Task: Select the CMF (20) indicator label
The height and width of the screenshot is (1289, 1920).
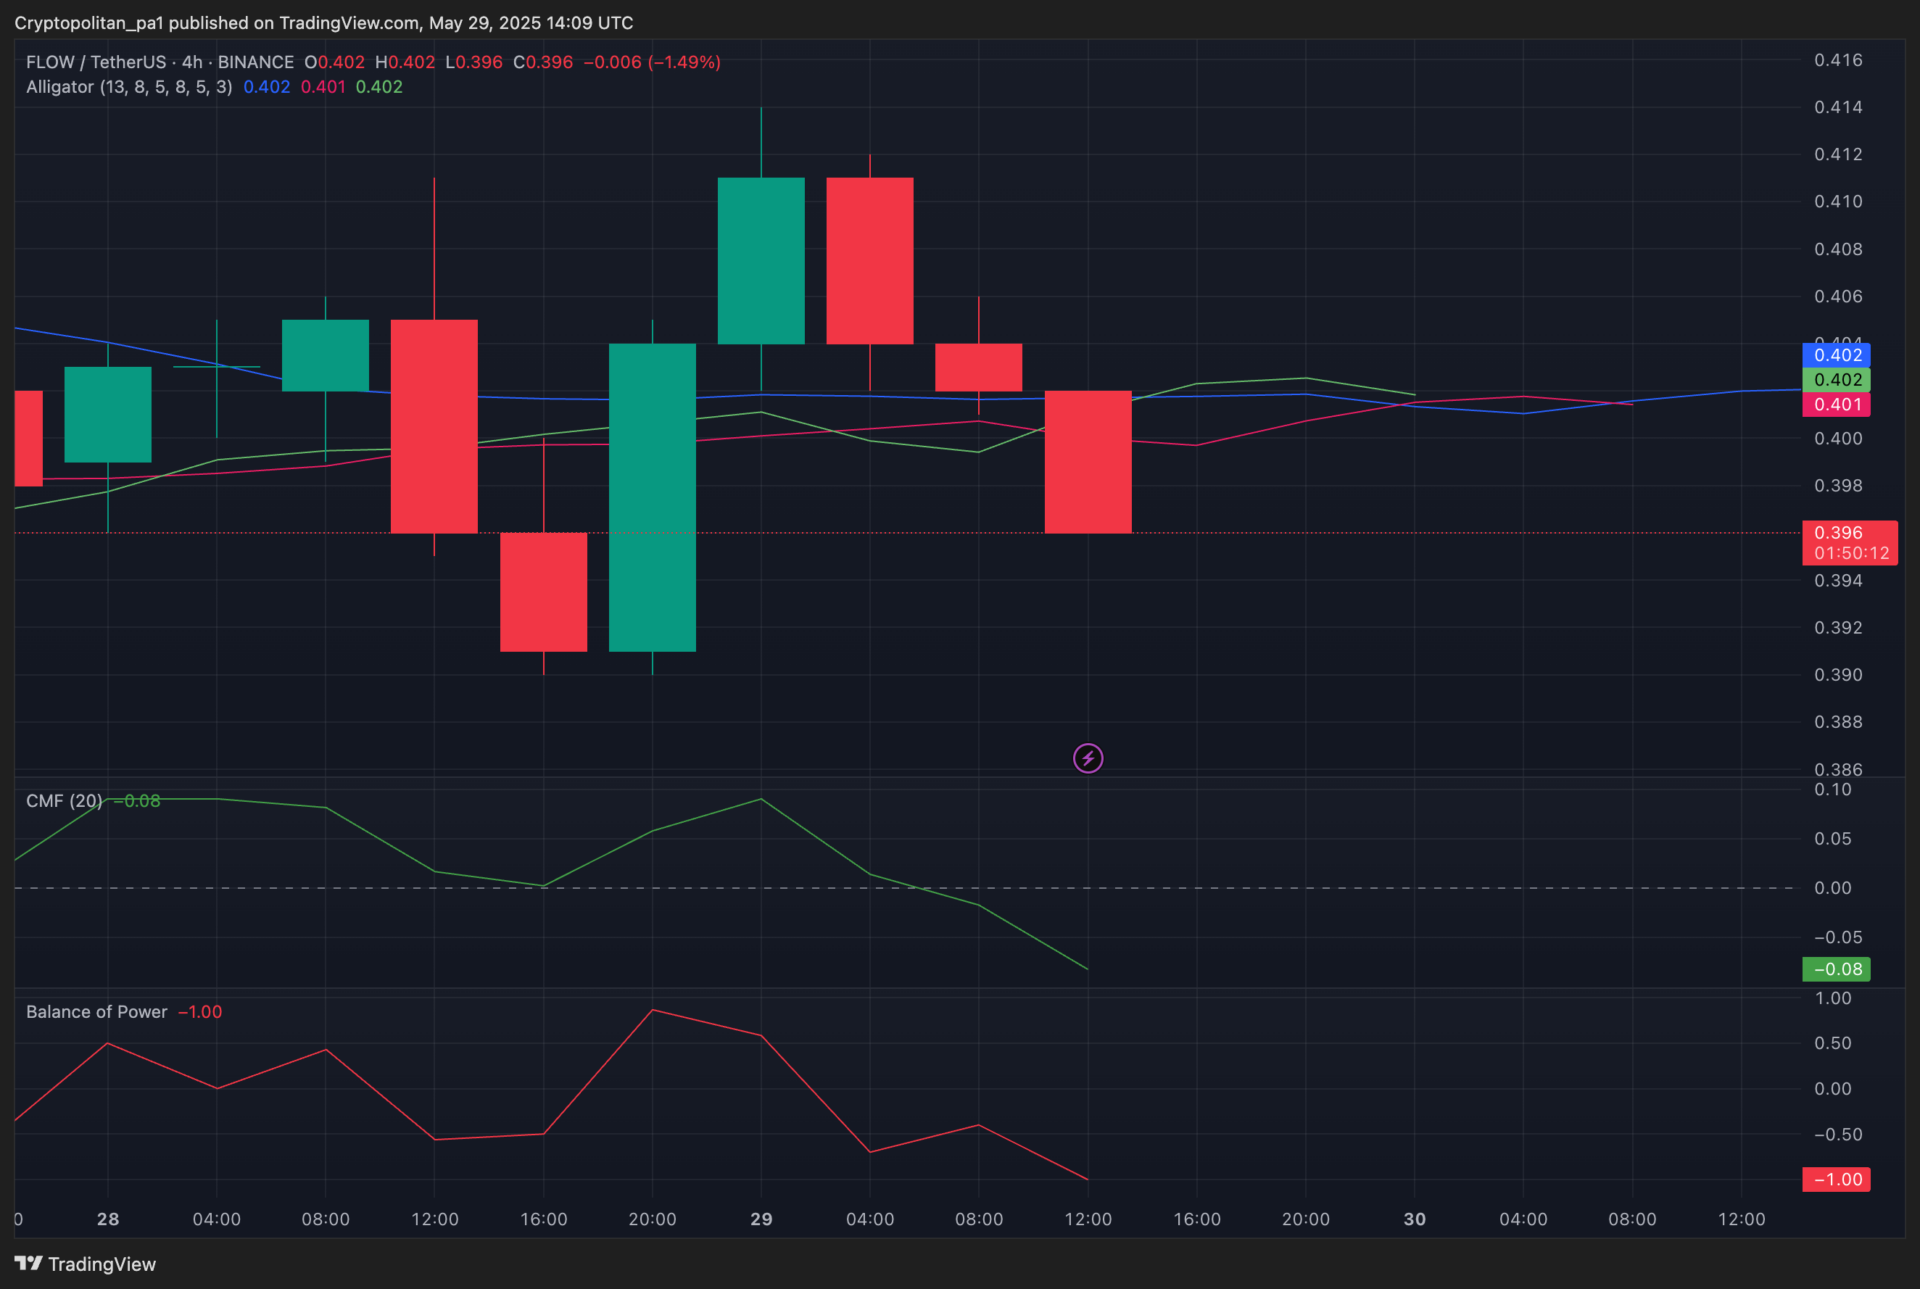Action: point(64,801)
